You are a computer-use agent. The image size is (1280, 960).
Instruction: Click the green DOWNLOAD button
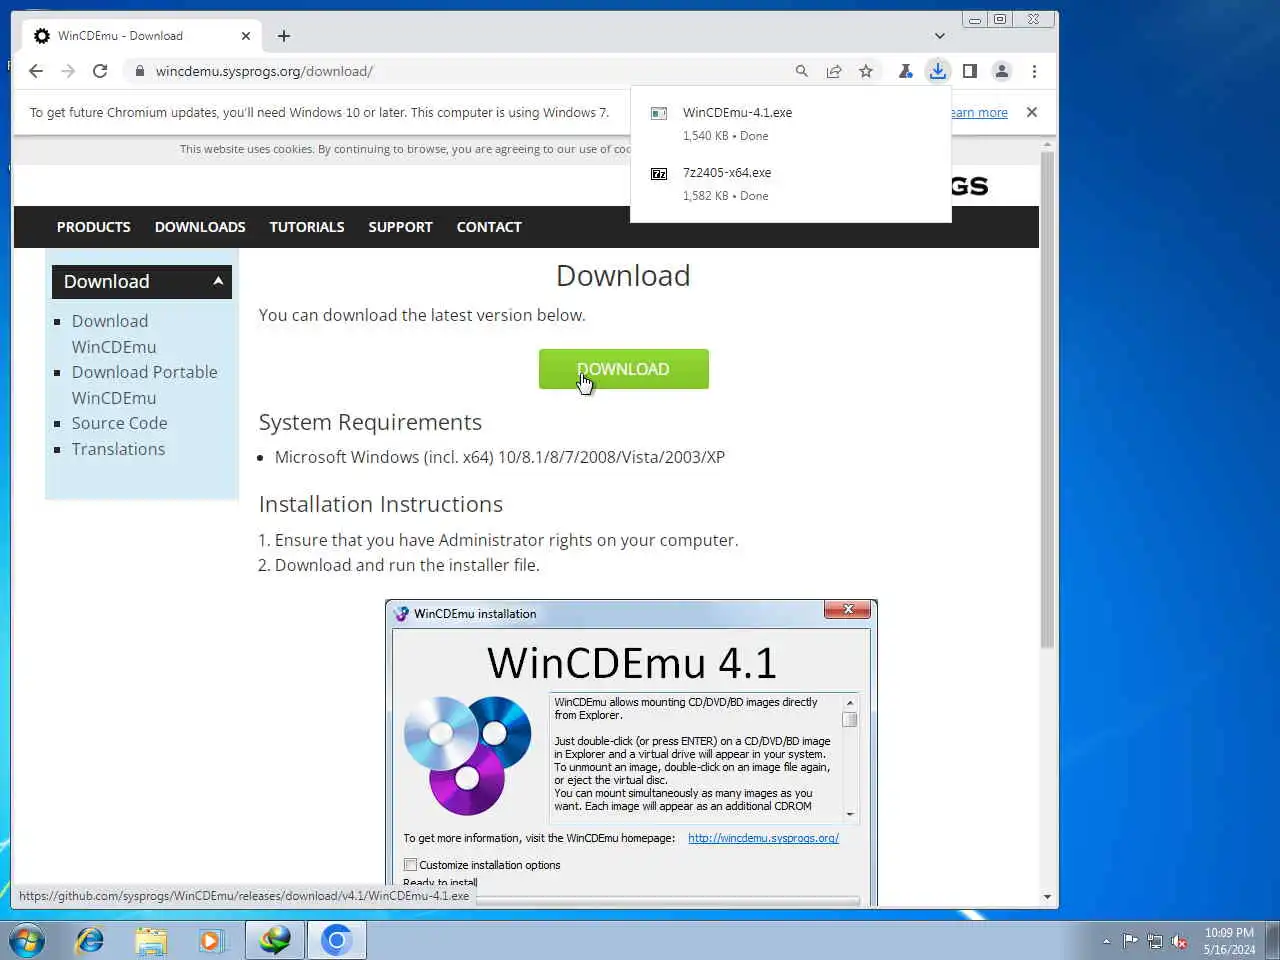point(623,369)
